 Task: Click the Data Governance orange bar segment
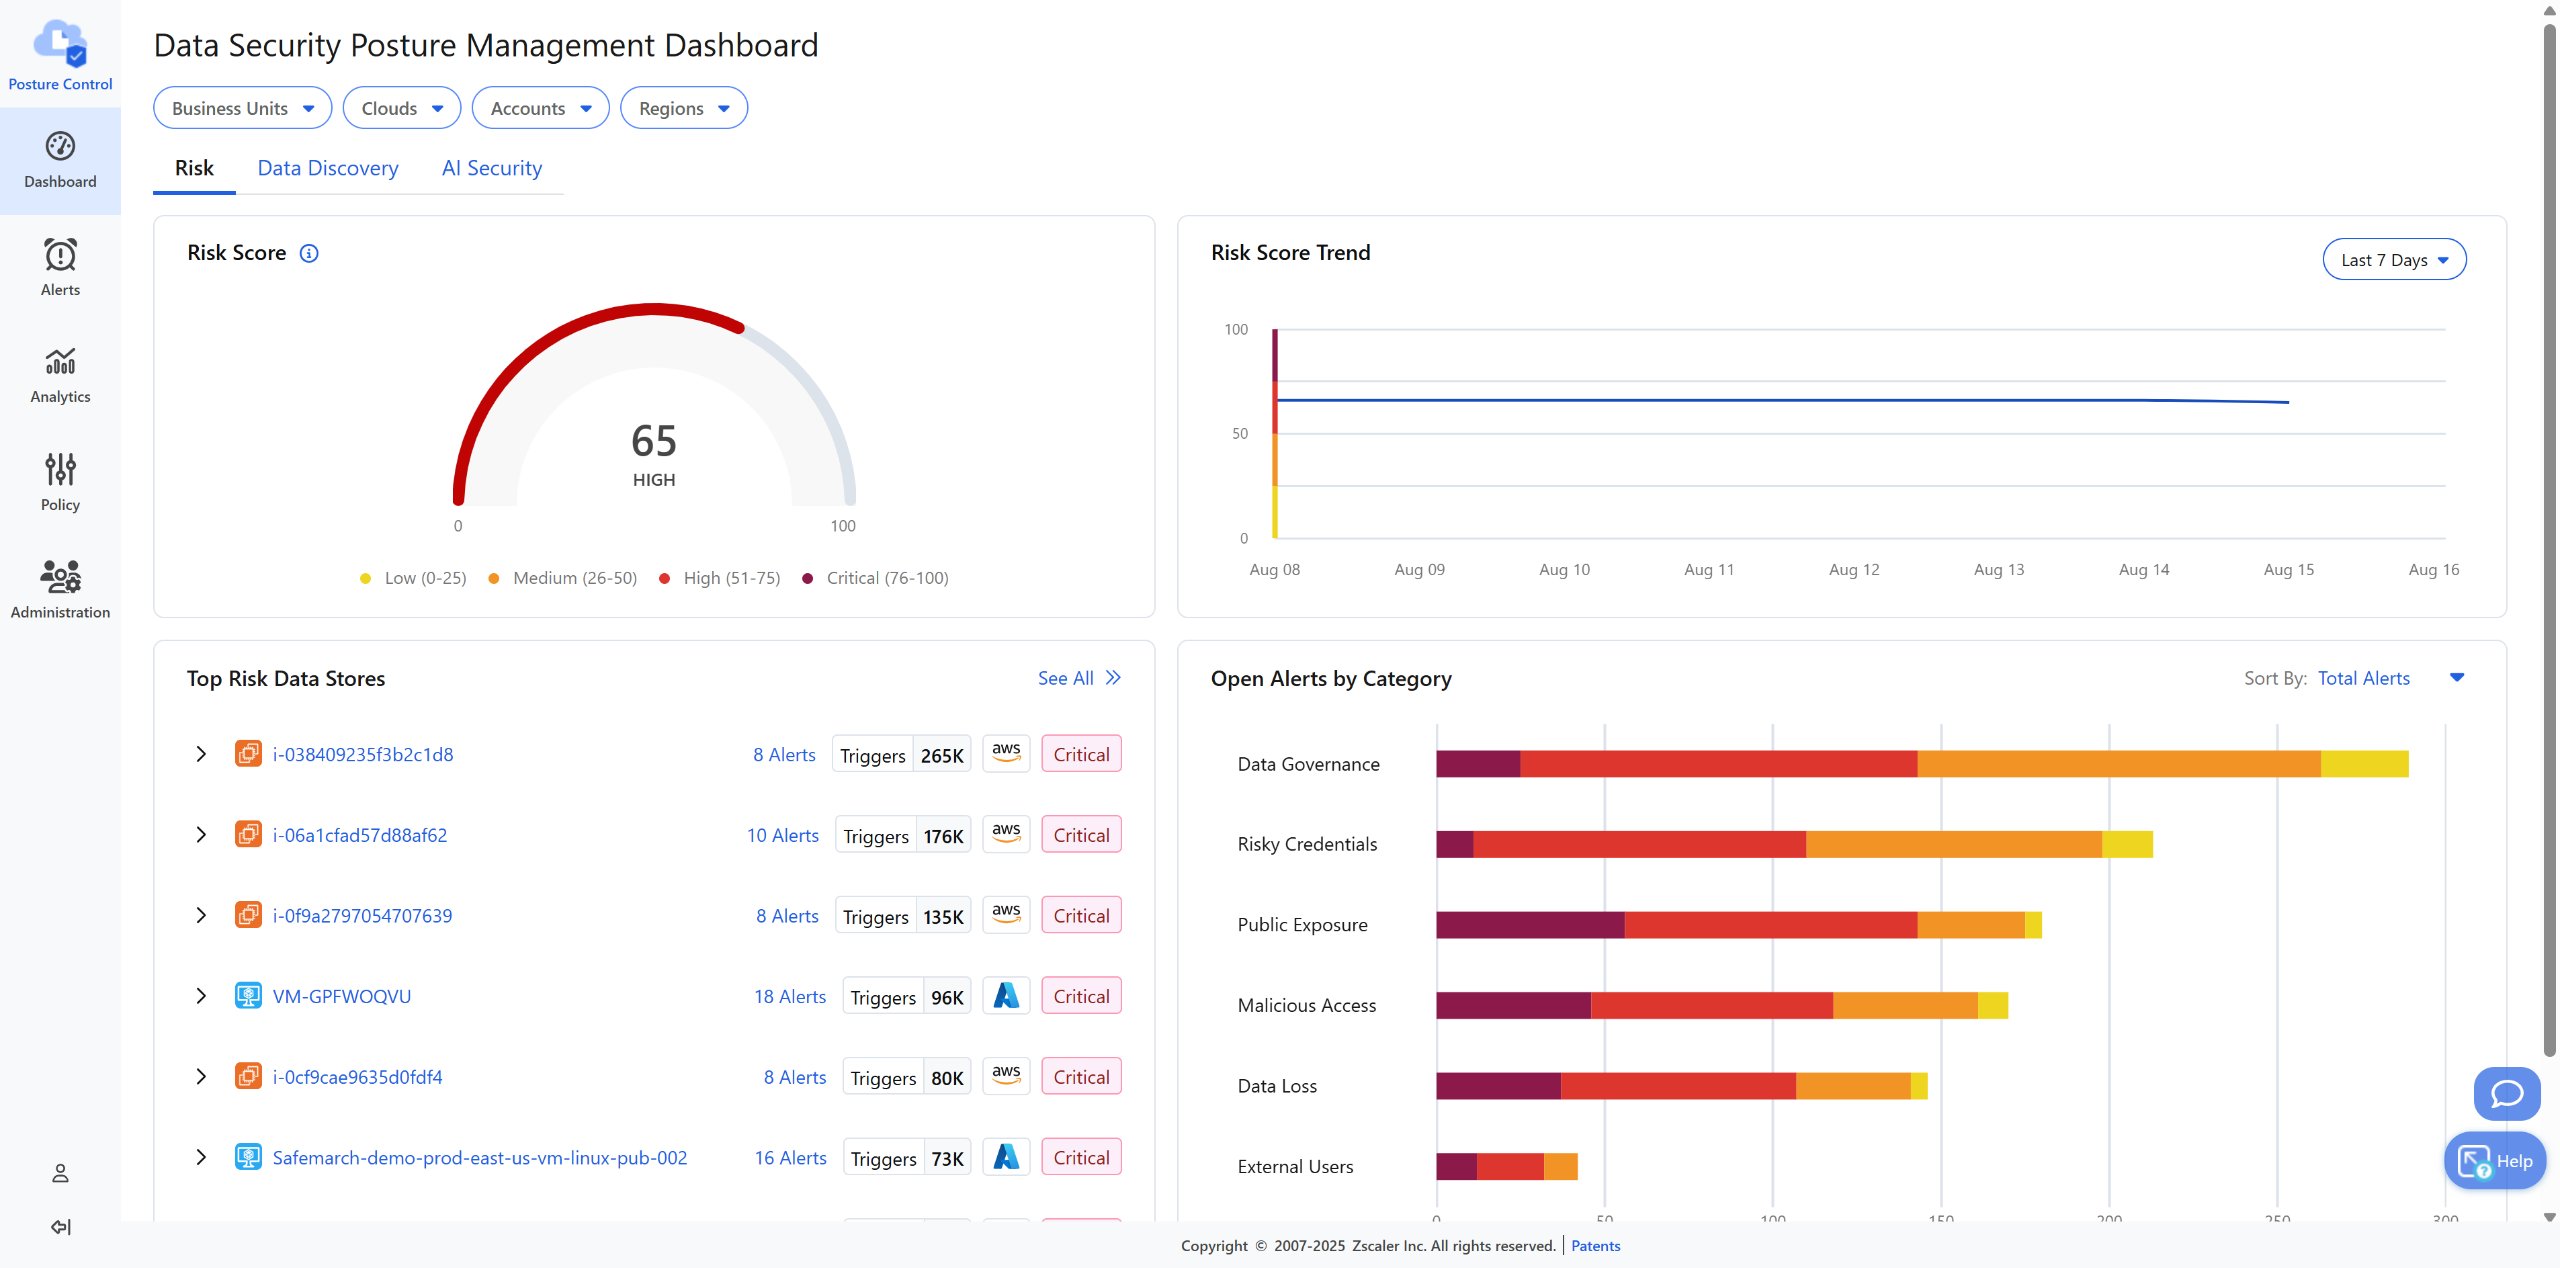point(2118,764)
